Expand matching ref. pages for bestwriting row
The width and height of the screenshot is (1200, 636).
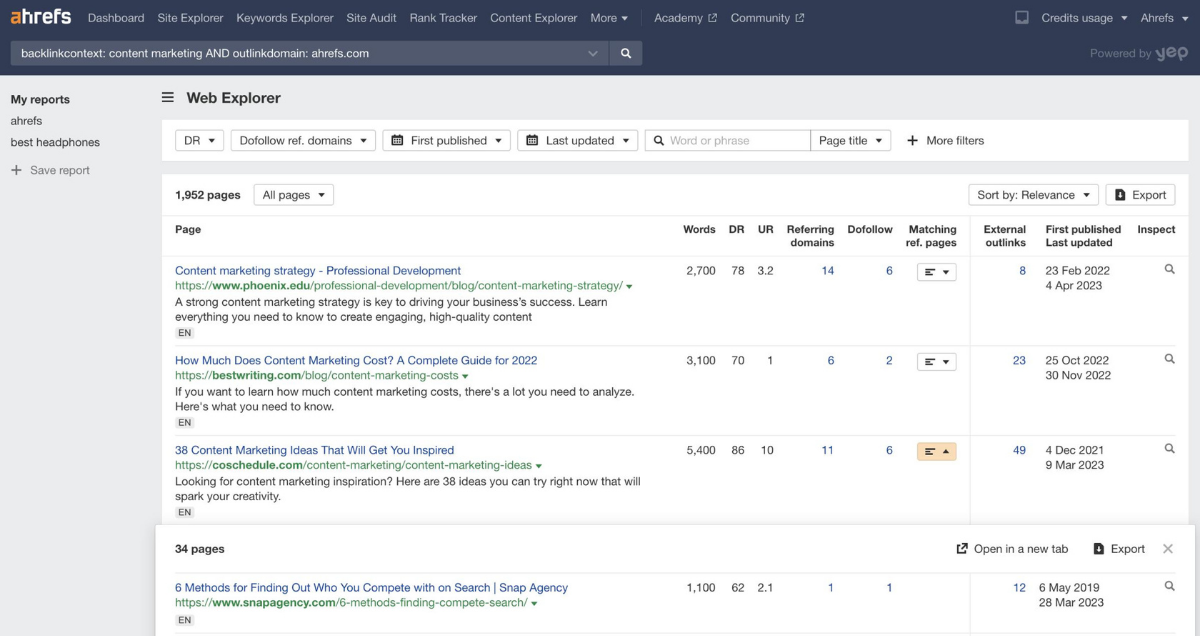pyautogui.click(x=936, y=362)
